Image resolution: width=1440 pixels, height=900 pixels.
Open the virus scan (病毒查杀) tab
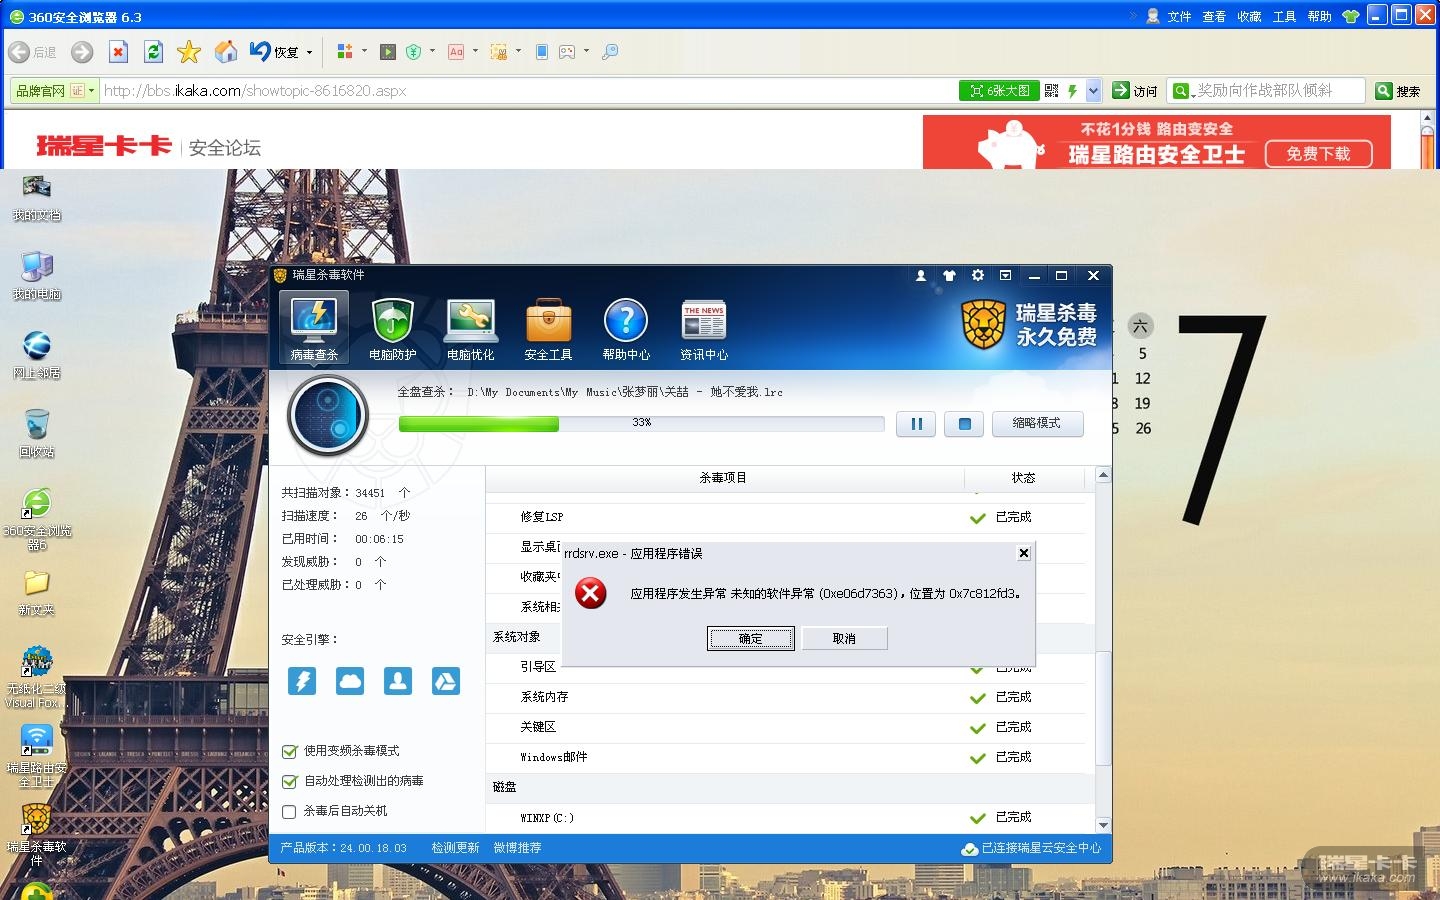(x=314, y=328)
